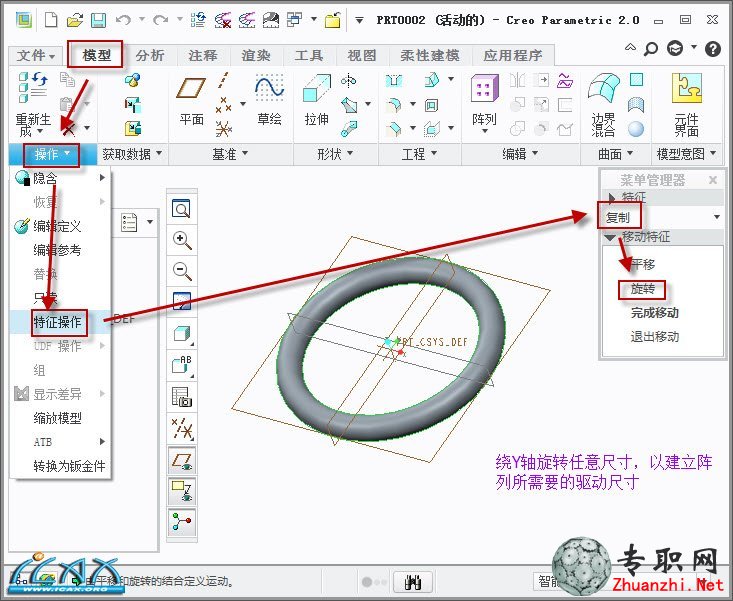Click the Pattern (阵列) tool

coord(484,103)
